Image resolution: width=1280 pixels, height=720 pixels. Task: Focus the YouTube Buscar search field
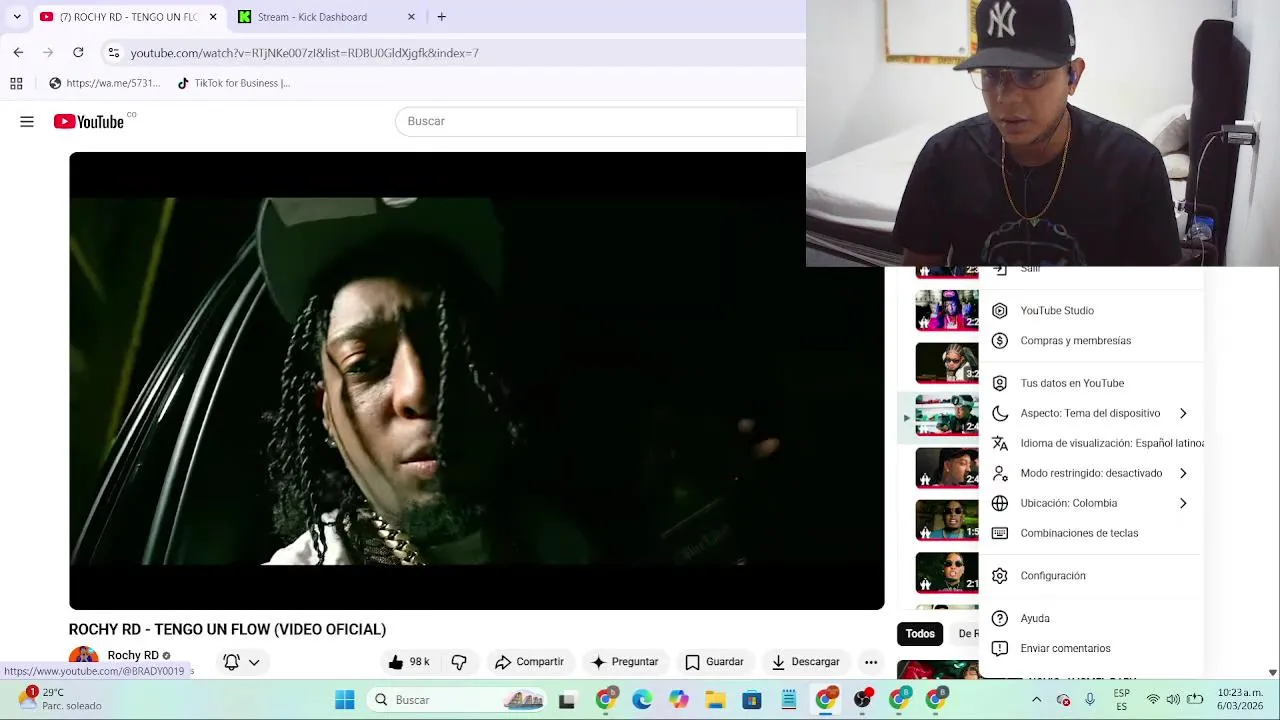point(596,121)
